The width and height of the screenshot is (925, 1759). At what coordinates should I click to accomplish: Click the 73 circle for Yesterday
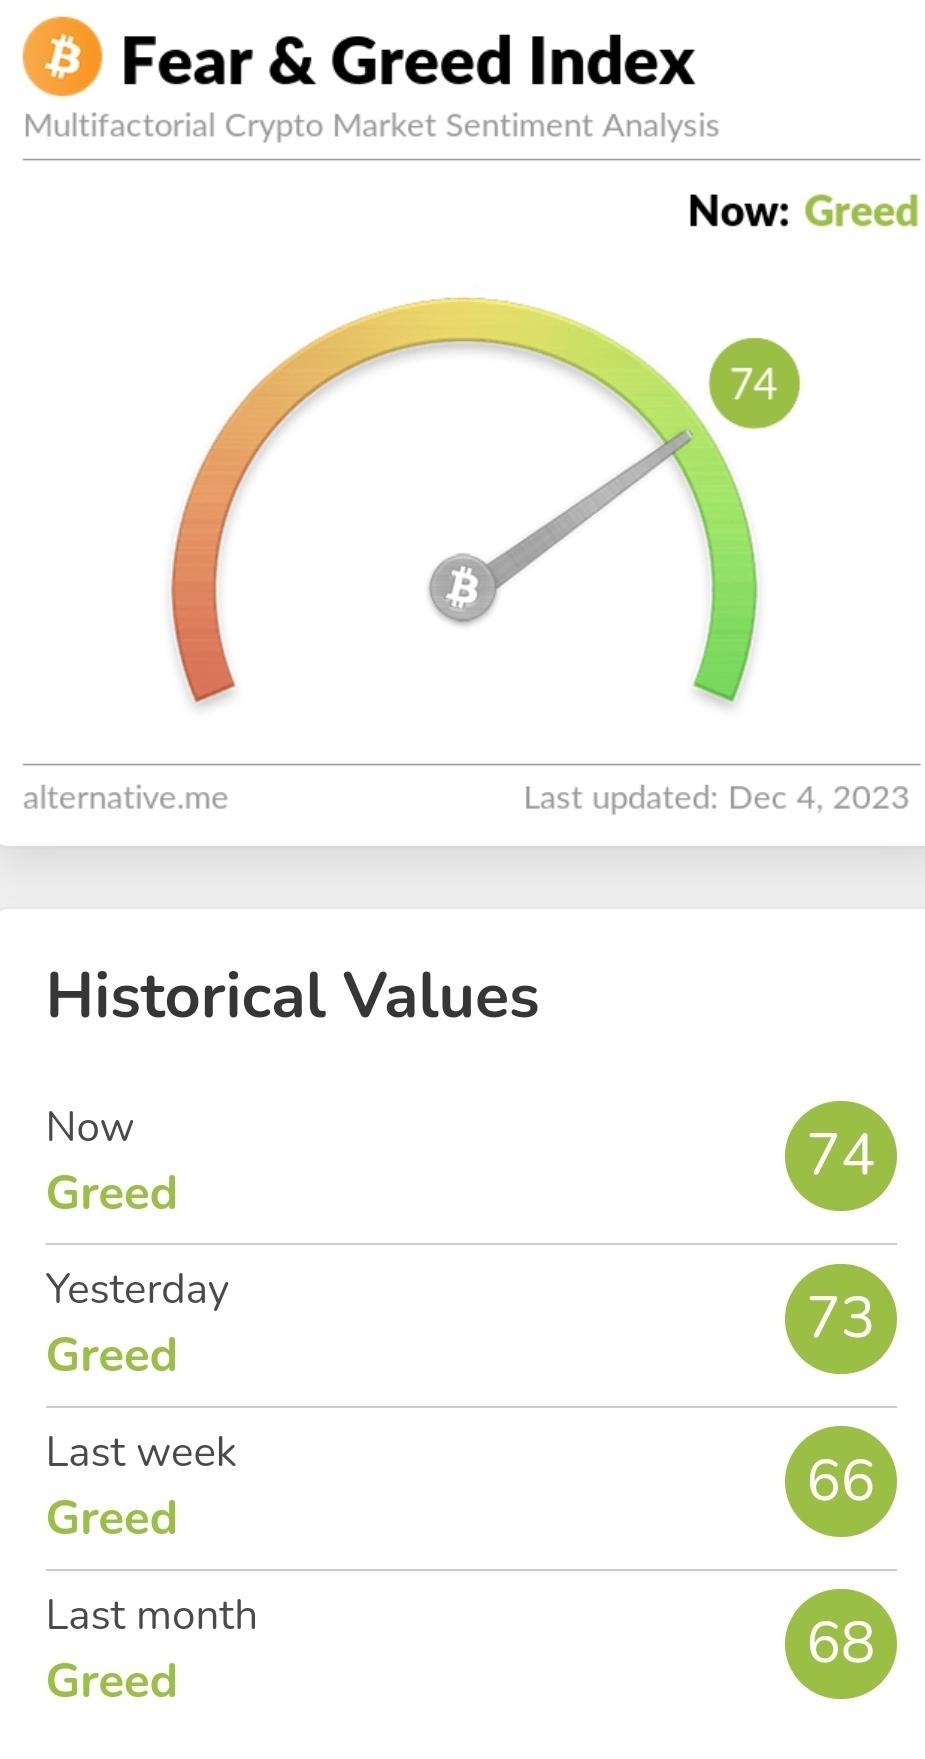pos(841,1318)
